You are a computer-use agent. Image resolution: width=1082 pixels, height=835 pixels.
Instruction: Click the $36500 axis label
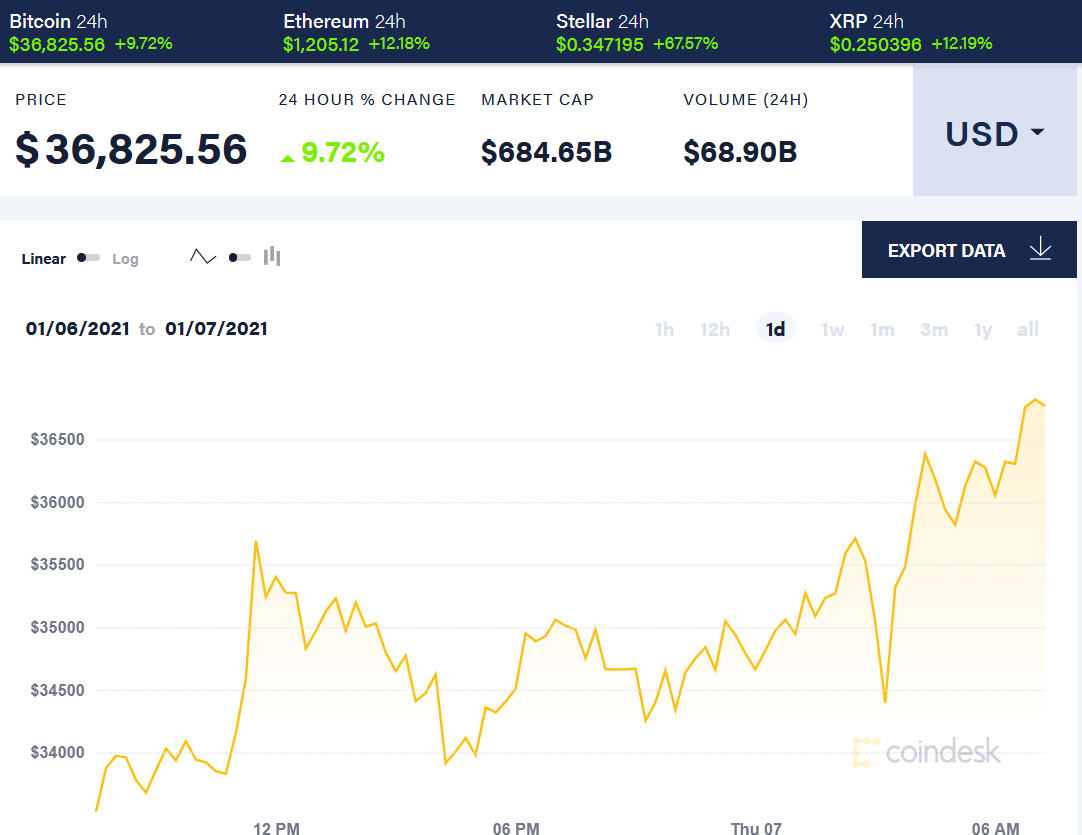[57, 440]
